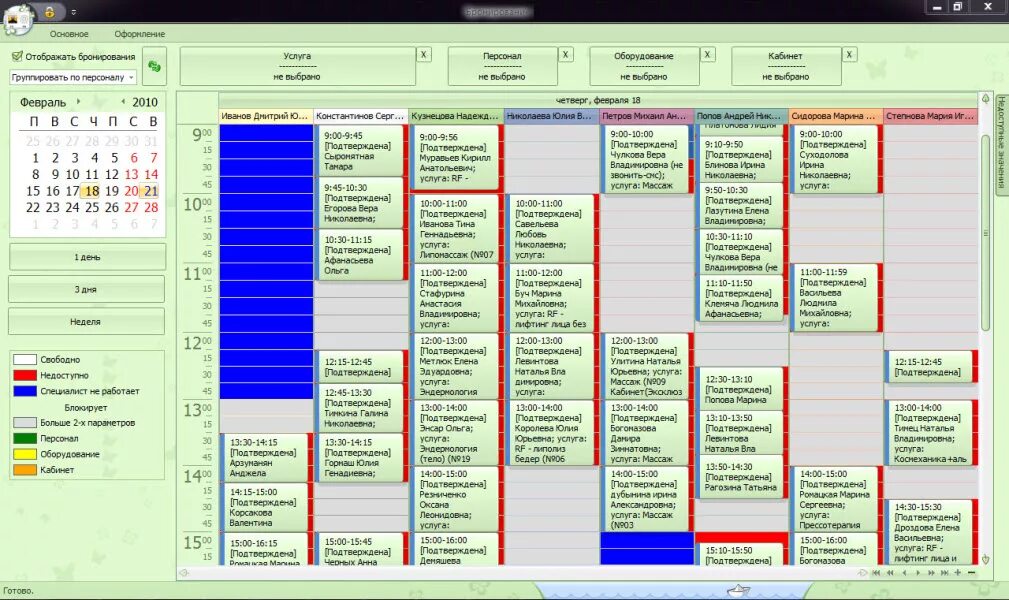Screen dimensions: 1009x600
Task: Open Васильева Людмила 11:00-11:59 booking
Action: coord(836,297)
